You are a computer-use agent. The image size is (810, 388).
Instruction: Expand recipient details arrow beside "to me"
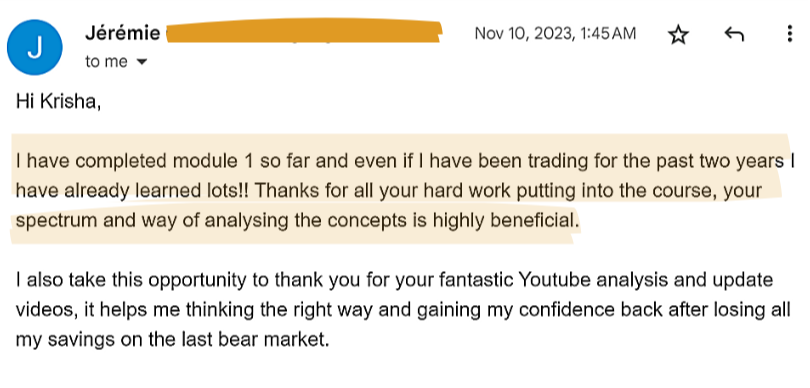pyautogui.click(x=141, y=62)
